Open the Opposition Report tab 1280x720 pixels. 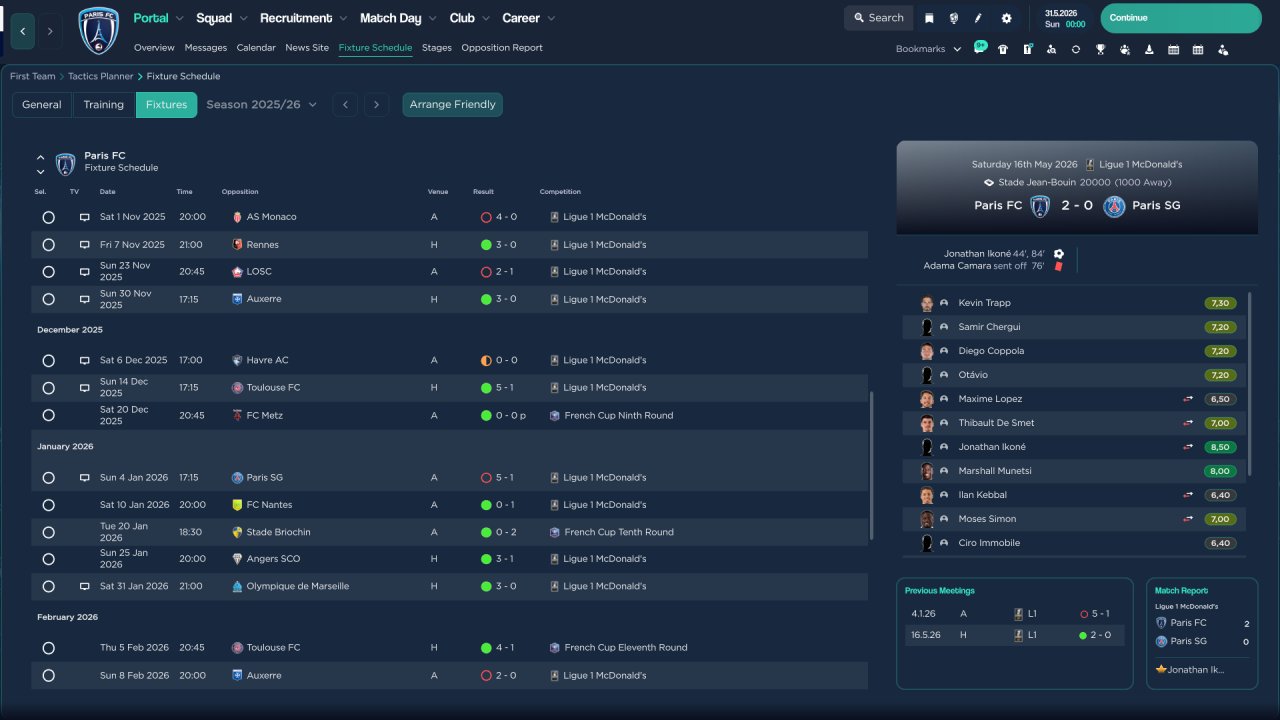pos(502,48)
